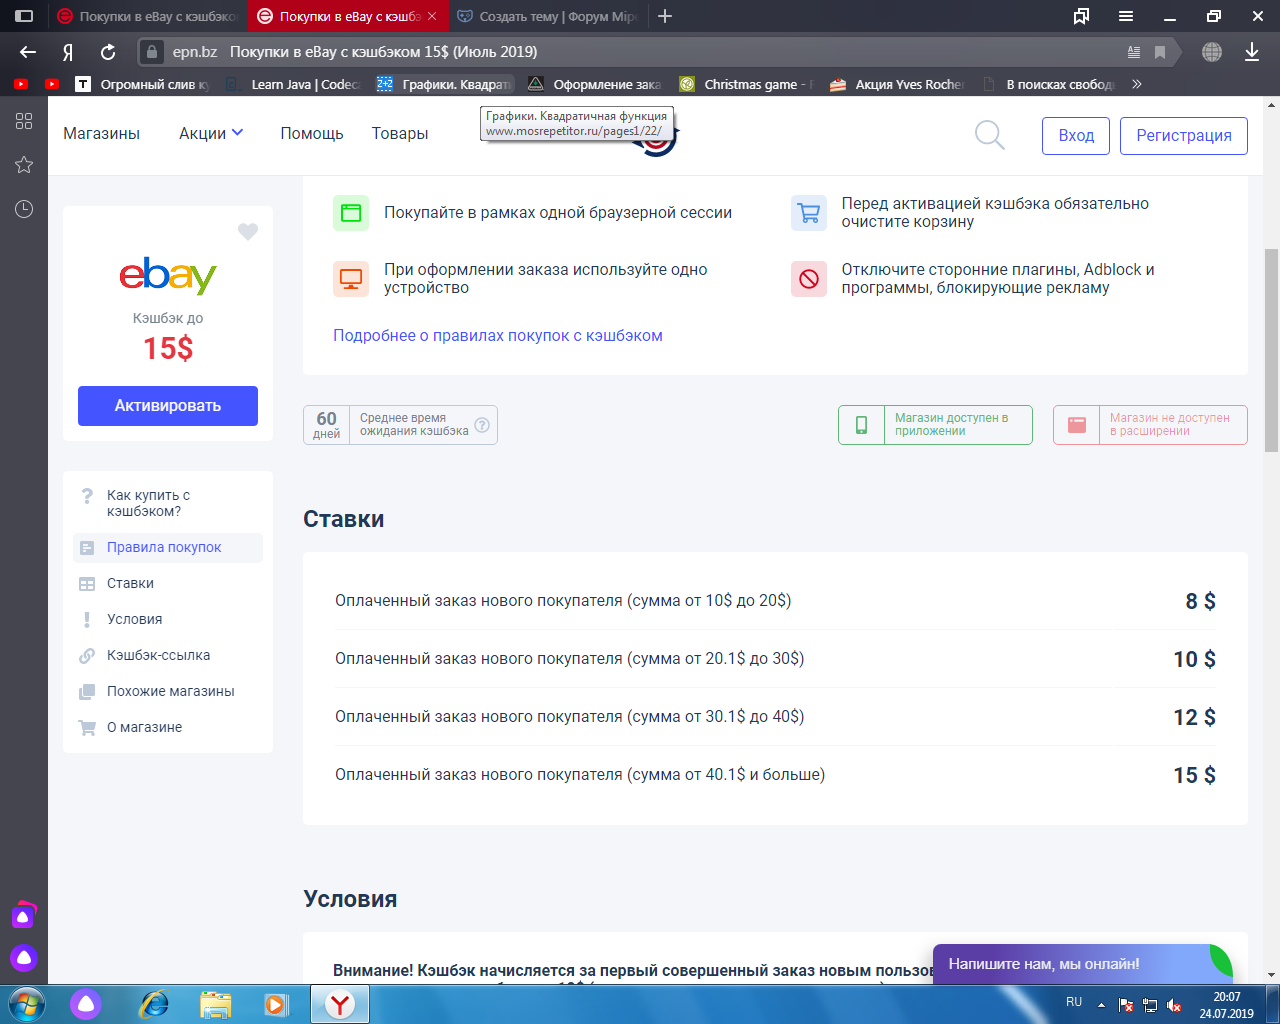The height and width of the screenshot is (1024, 1280).
Task: Switch to the first eBay cashback tab
Action: coord(146,16)
